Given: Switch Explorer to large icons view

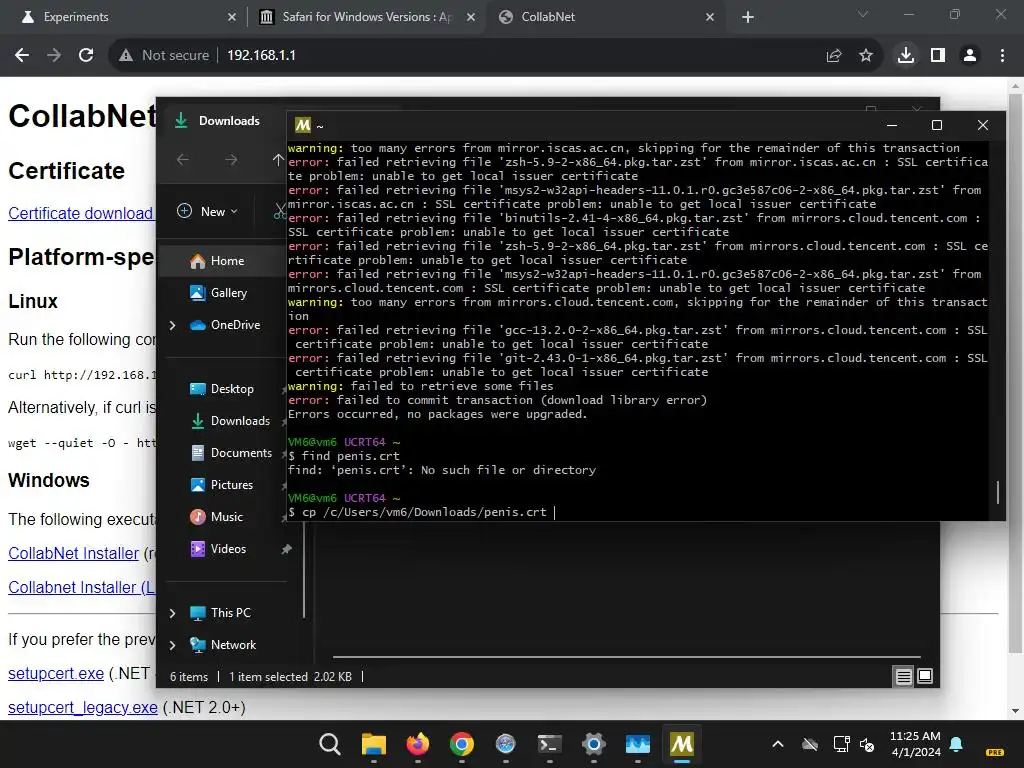Looking at the screenshot, I should 925,677.
